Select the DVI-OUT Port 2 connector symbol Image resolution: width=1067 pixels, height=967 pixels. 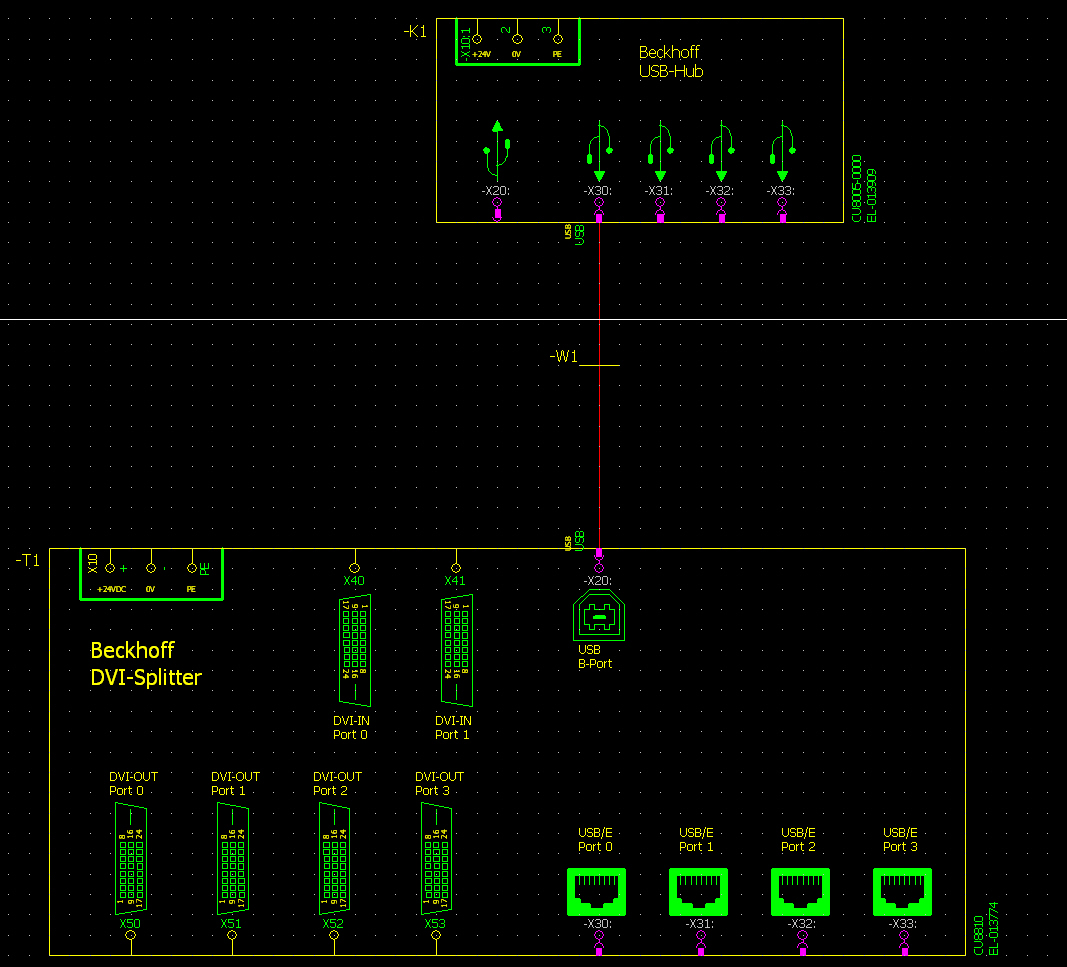pos(335,859)
